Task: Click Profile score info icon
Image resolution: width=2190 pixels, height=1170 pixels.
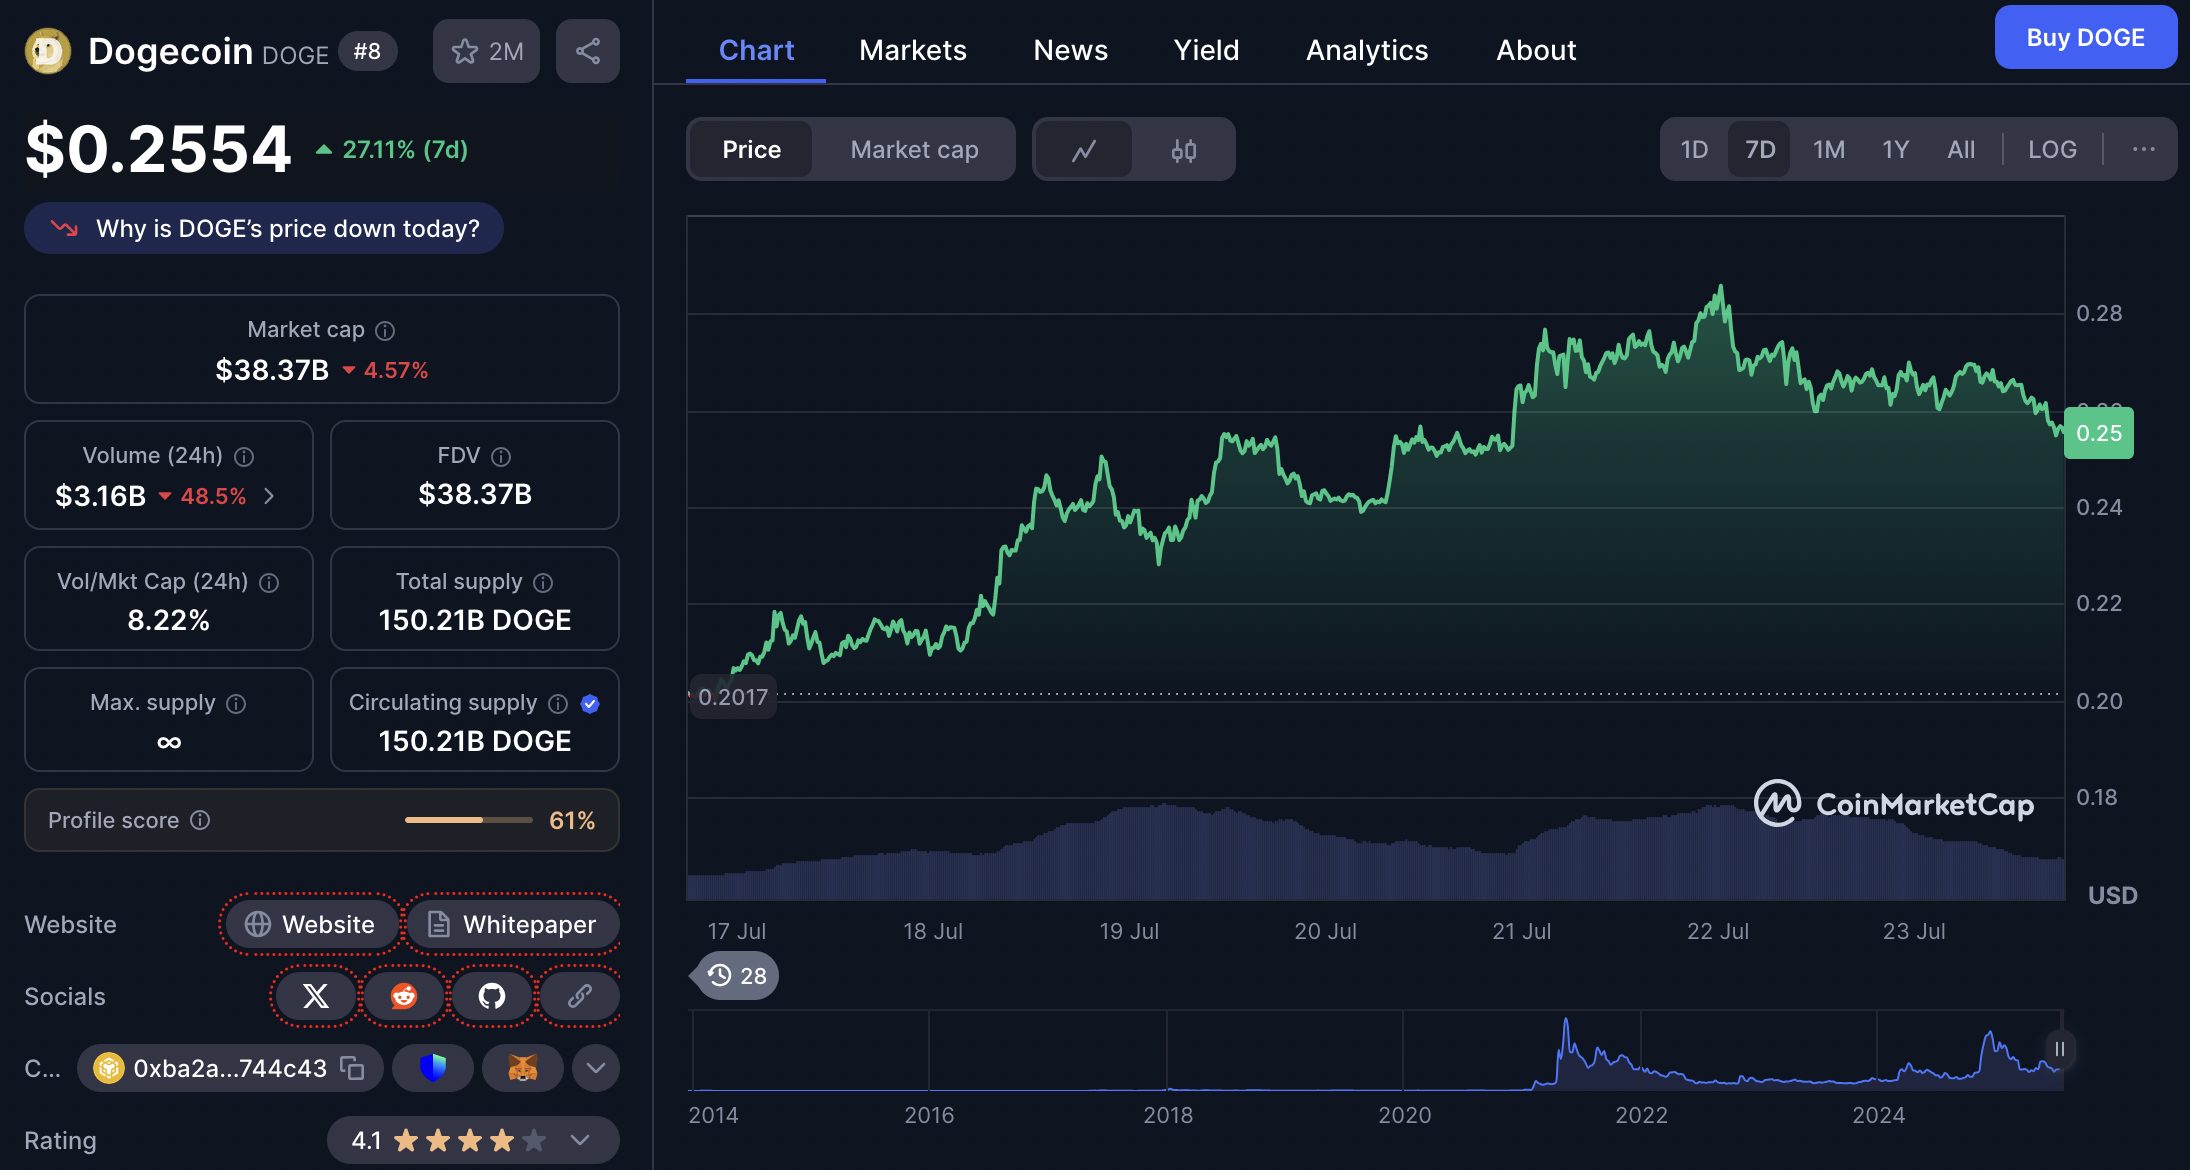Action: click(x=200, y=820)
